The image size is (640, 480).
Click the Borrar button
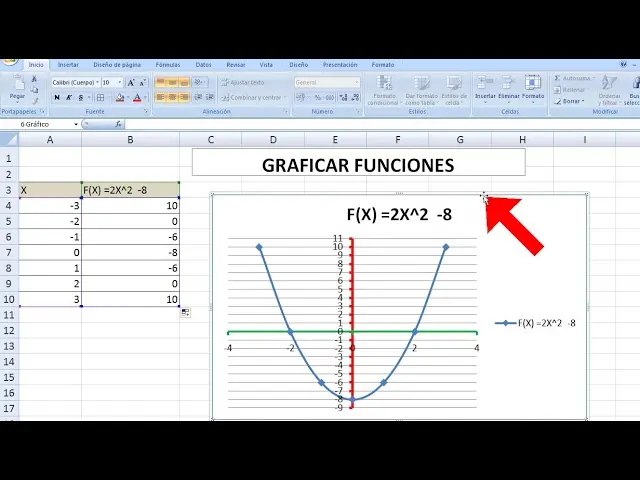573,101
